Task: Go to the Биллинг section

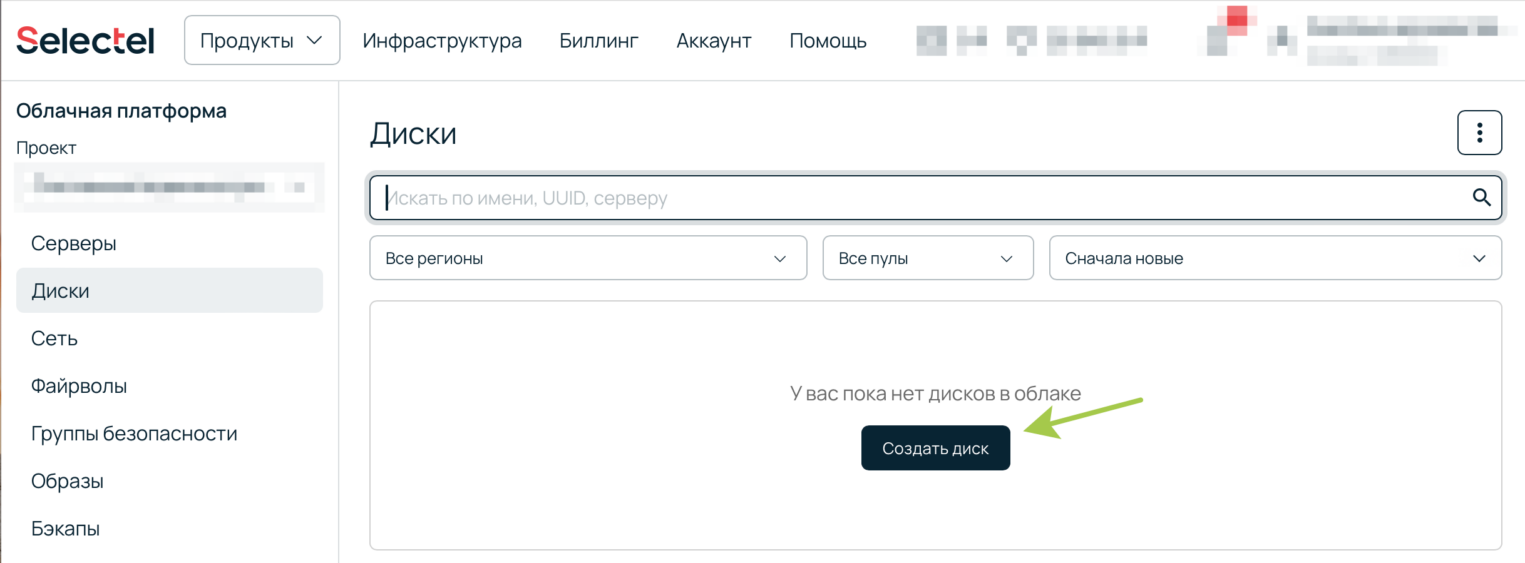Action: tap(599, 41)
